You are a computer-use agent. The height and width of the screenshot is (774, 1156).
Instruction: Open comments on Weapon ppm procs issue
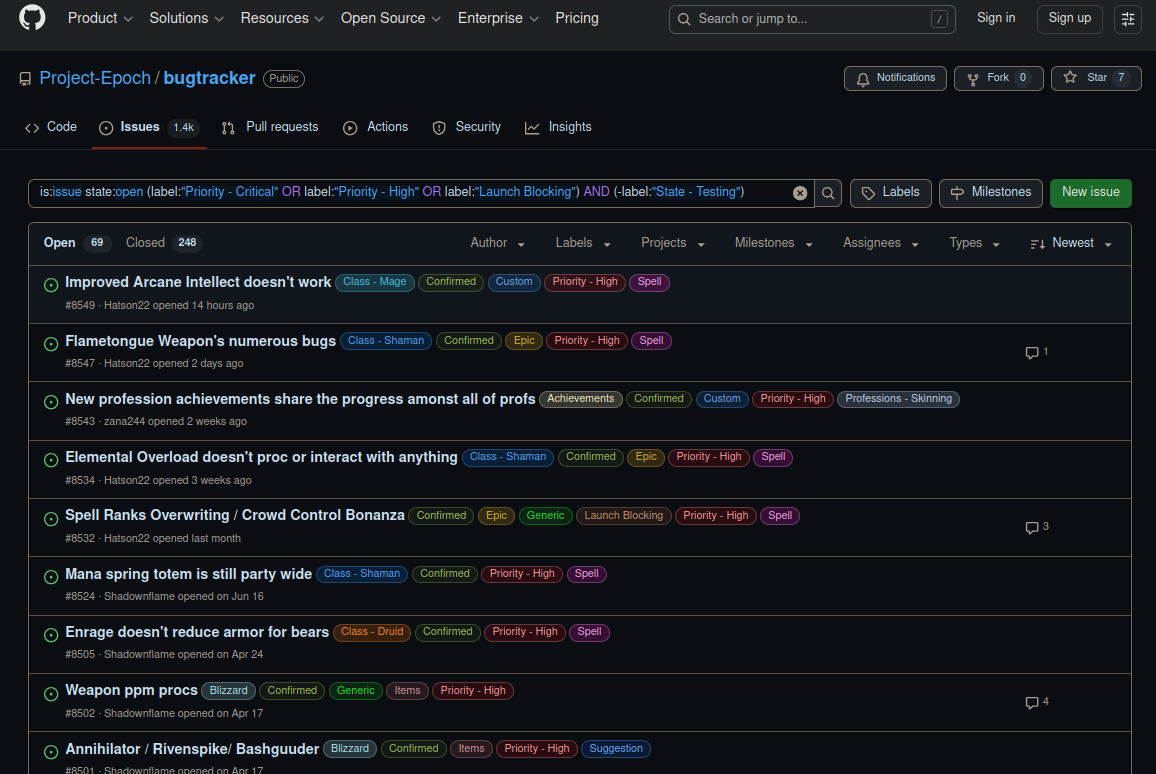1037,702
